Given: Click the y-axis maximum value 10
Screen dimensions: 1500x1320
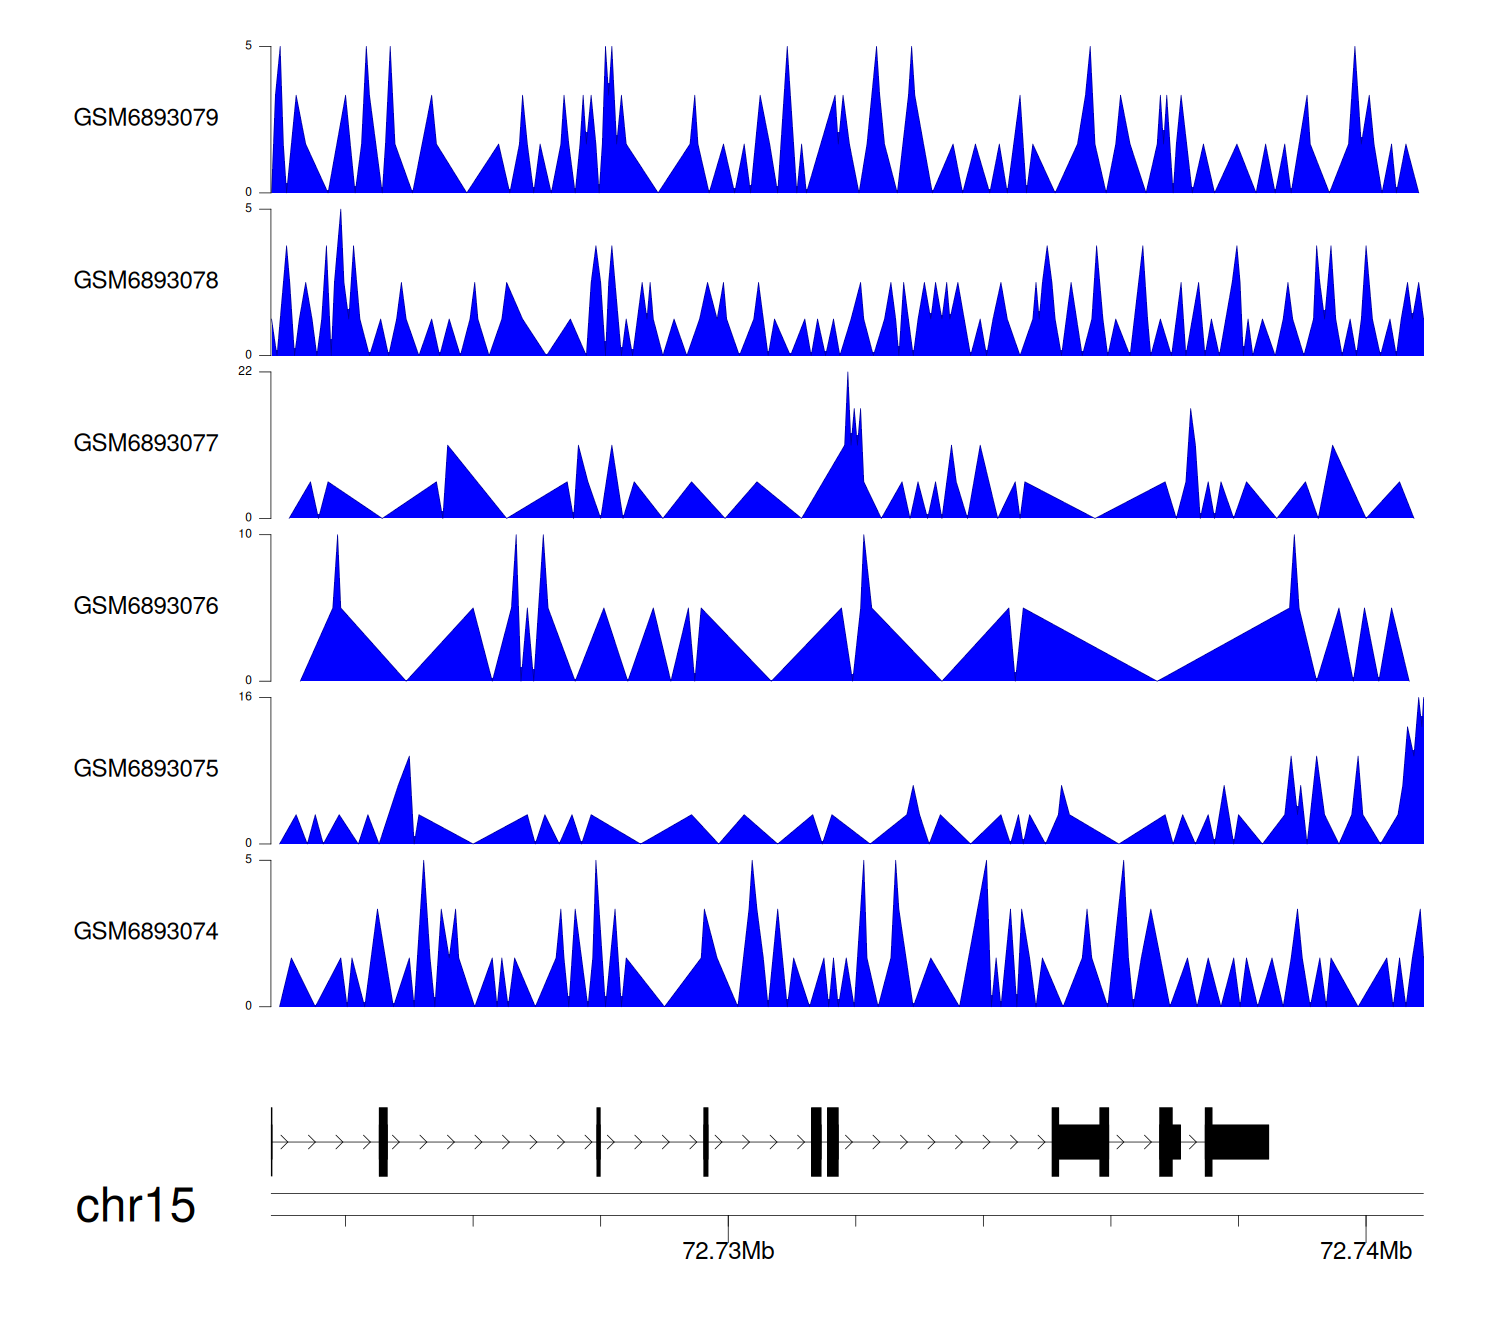Looking at the screenshot, I should (x=245, y=534).
